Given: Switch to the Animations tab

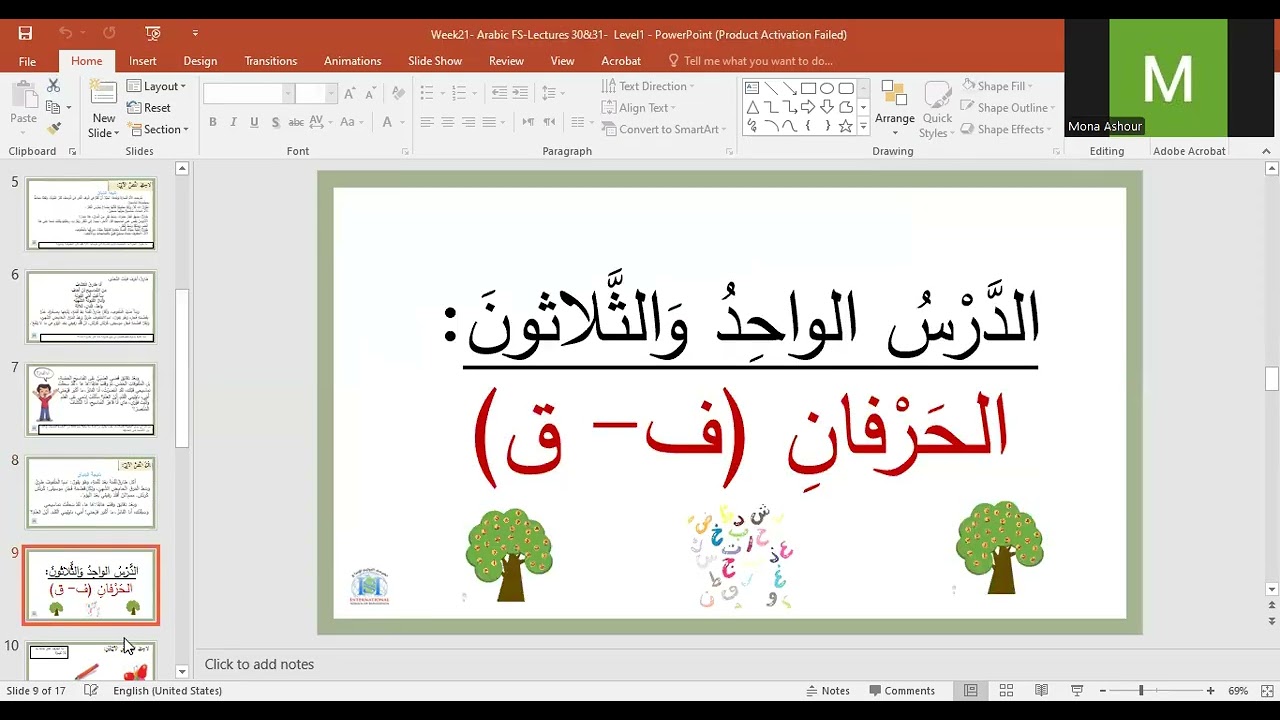Looking at the screenshot, I should click(352, 61).
